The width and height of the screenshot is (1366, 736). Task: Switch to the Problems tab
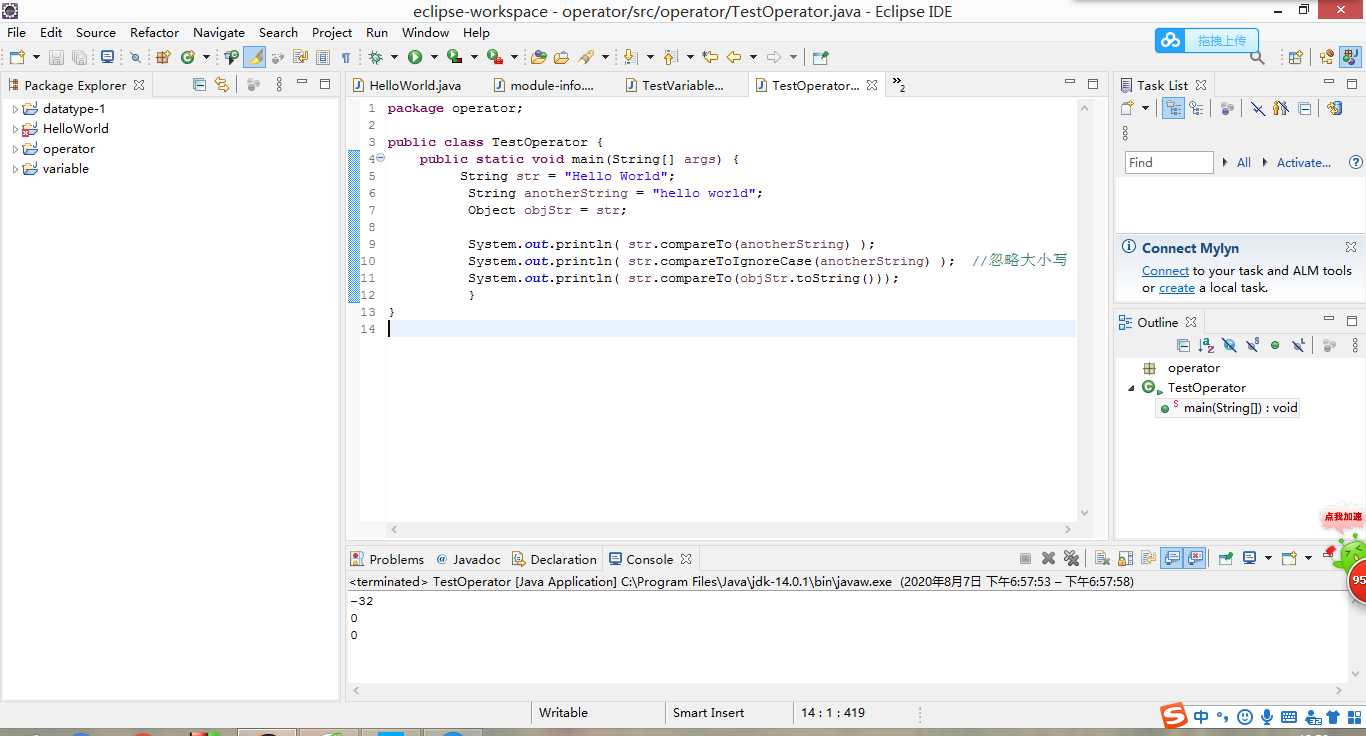tap(387, 559)
